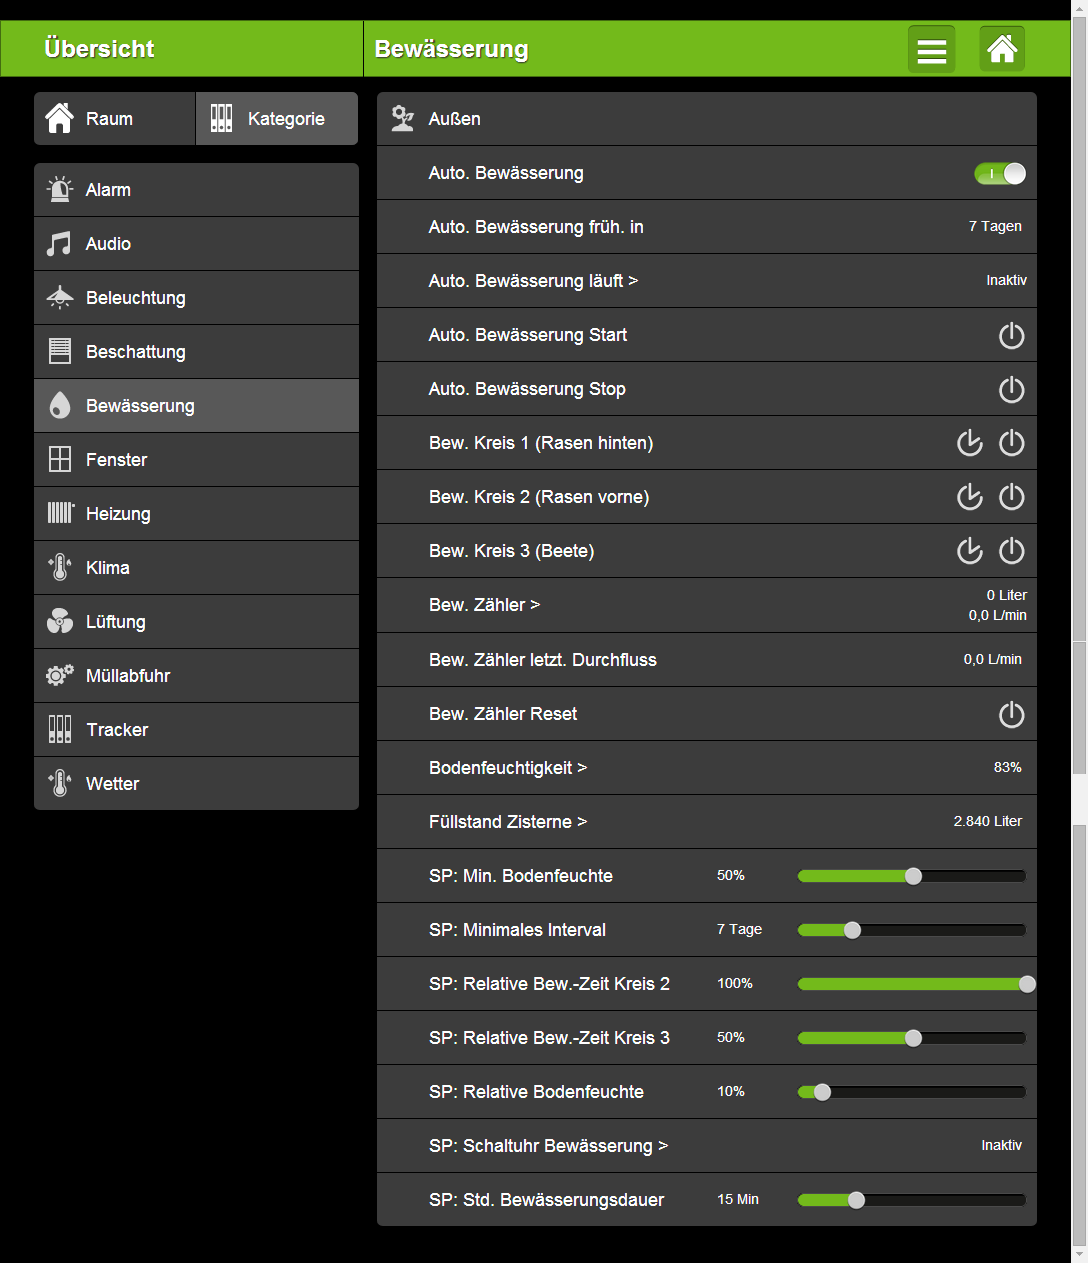Image resolution: width=1088 pixels, height=1263 pixels.
Task: Click the SP: Min. Bodenfeuchte slider
Action: pyautogui.click(x=911, y=876)
